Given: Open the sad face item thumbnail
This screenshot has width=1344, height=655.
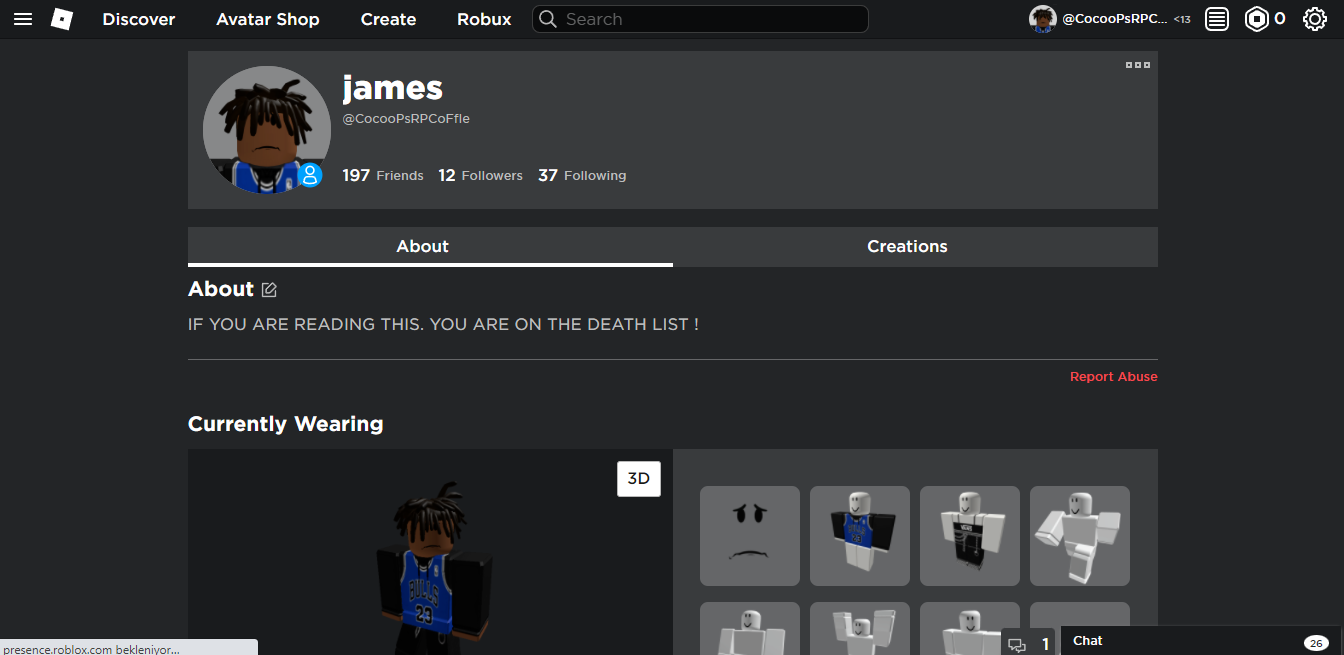Looking at the screenshot, I should [750, 536].
